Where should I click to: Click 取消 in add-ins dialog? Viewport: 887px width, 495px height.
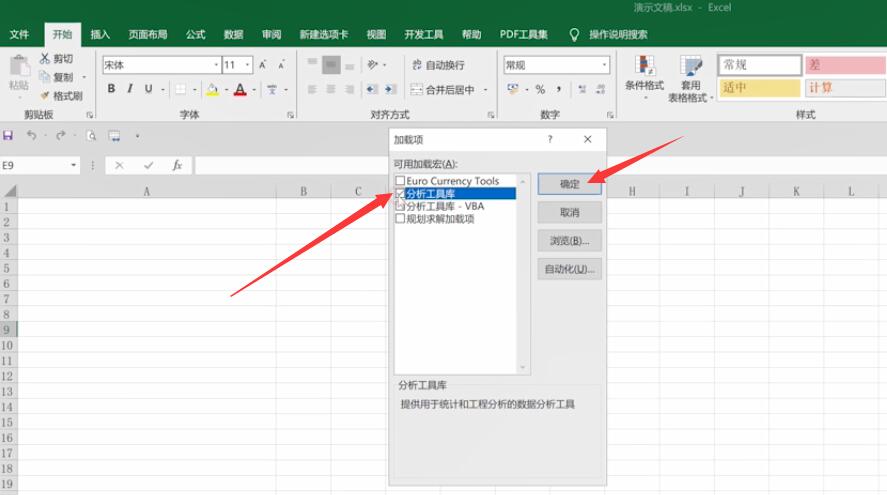point(569,213)
